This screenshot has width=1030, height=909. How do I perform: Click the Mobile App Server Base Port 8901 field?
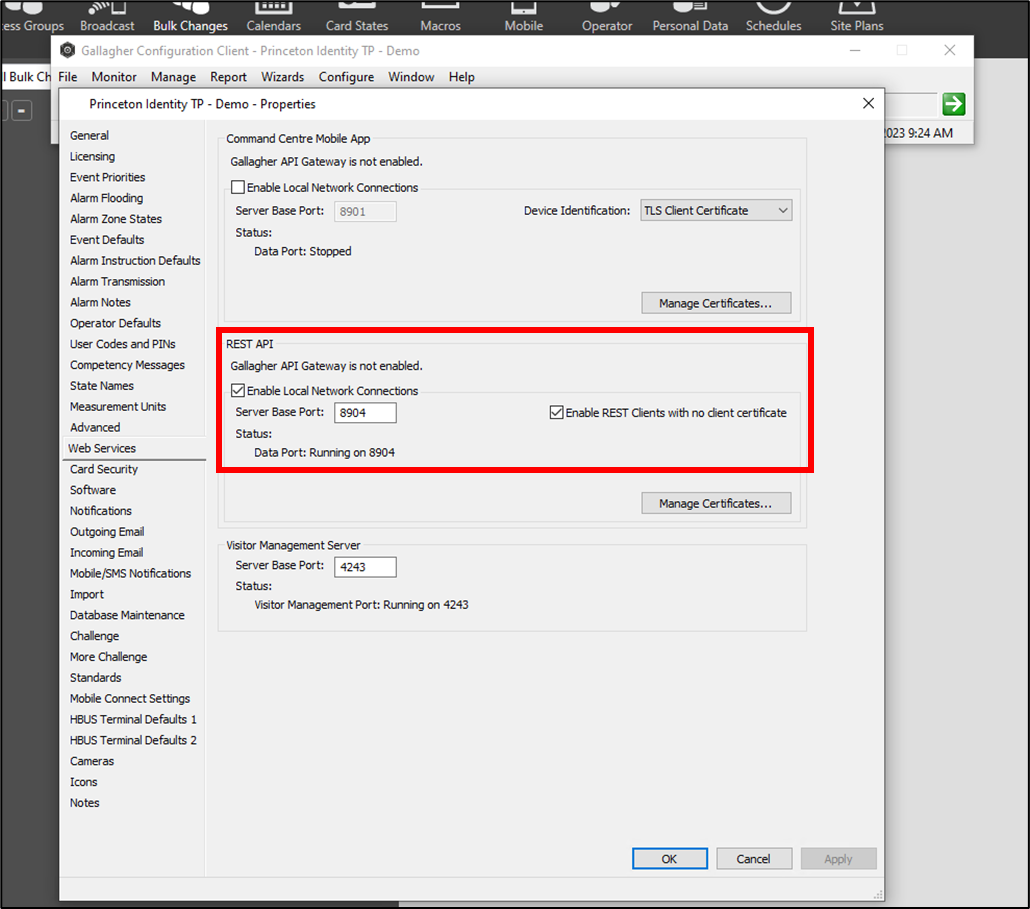pyautogui.click(x=365, y=211)
